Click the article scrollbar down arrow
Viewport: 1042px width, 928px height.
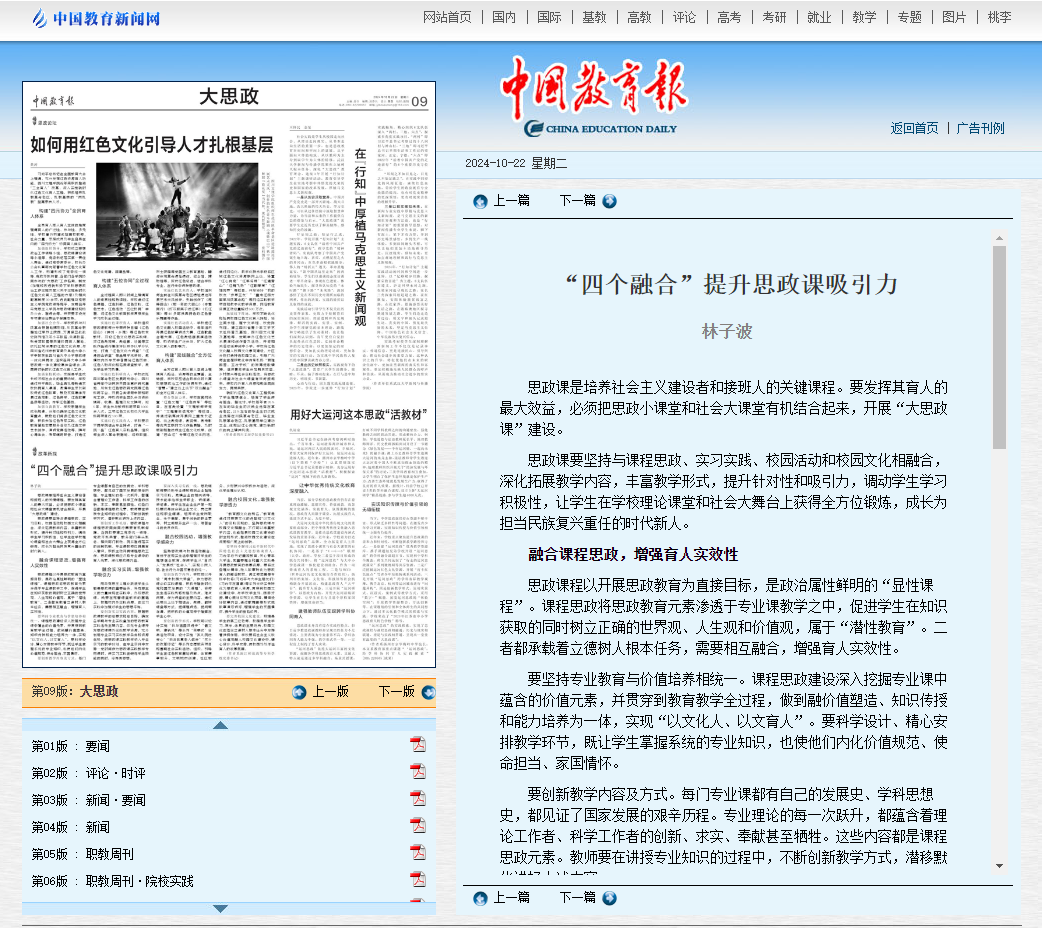click(x=999, y=866)
